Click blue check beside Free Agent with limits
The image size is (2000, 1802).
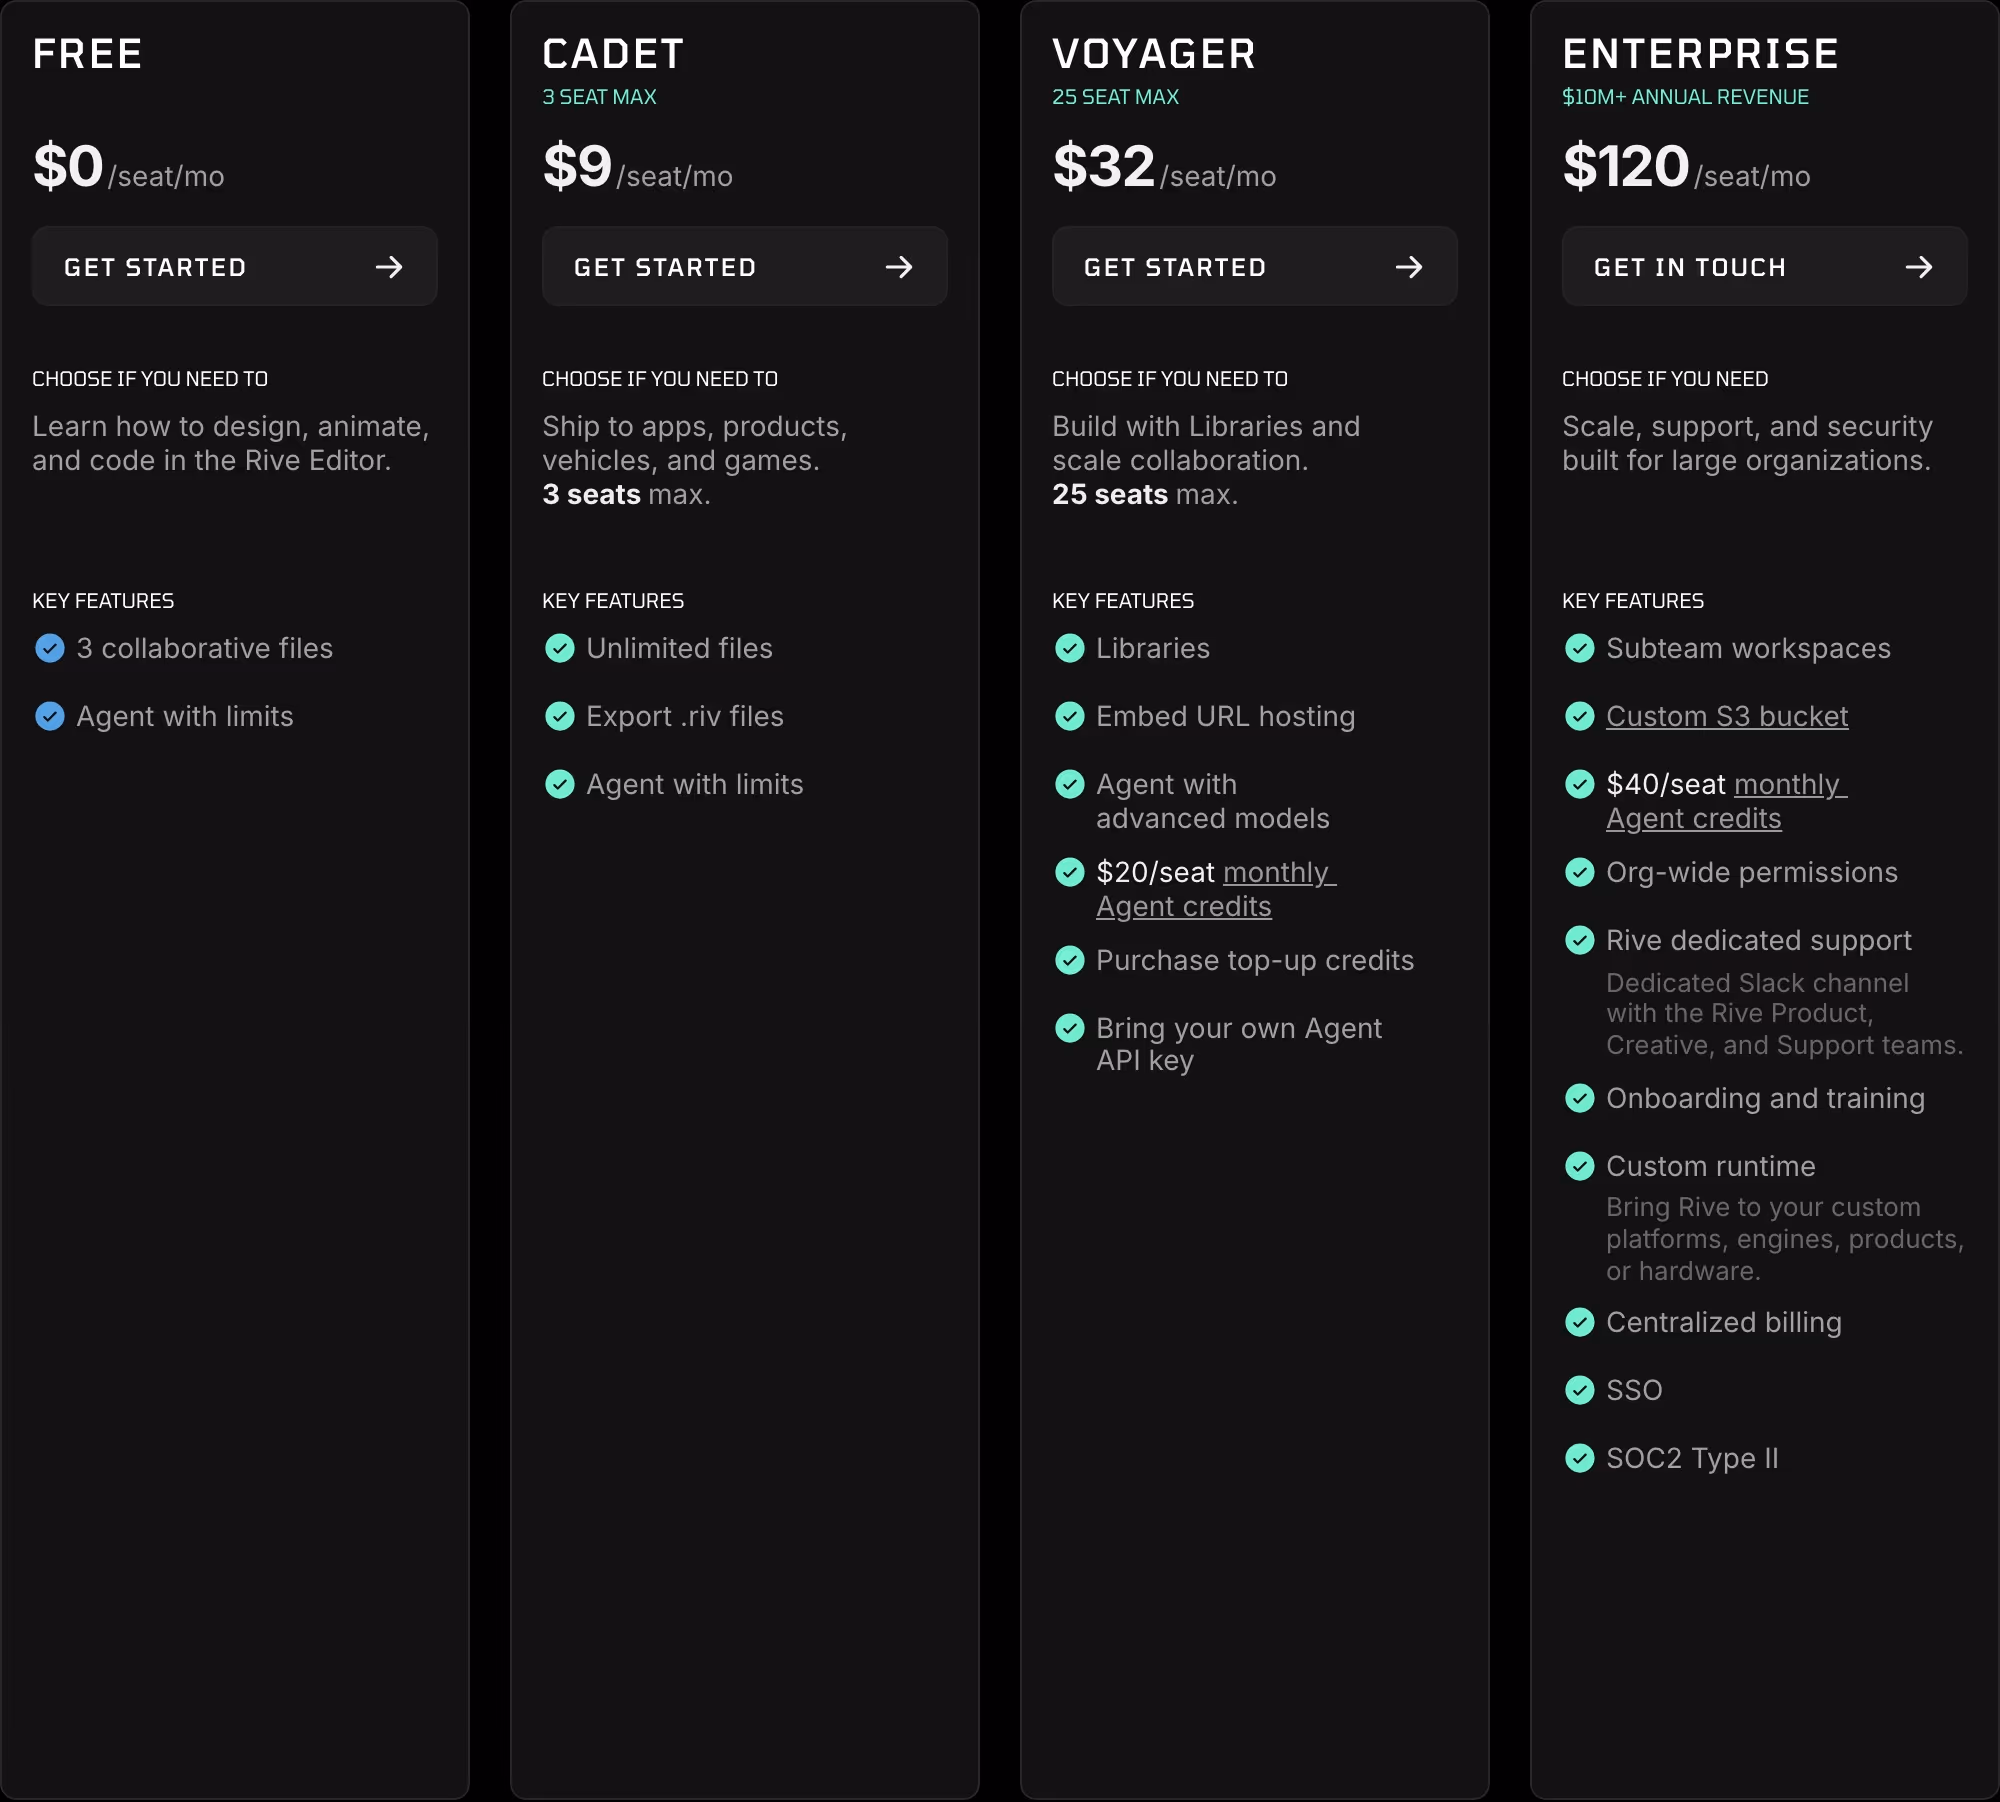(50, 716)
